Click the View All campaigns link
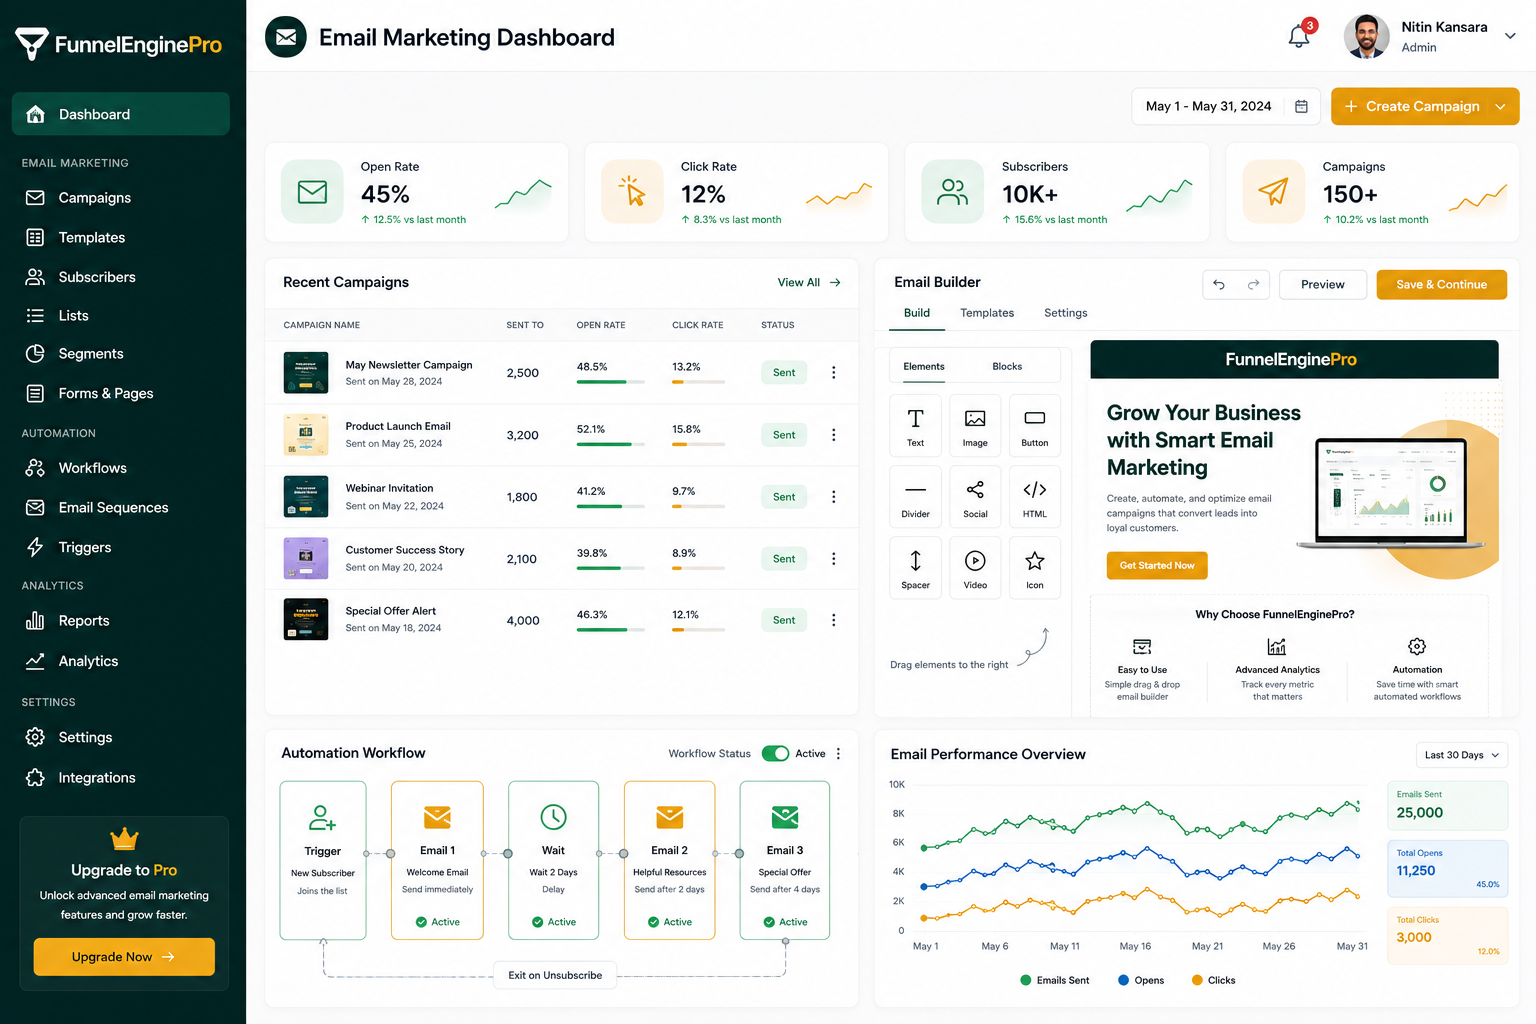The width and height of the screenshot is (1536, 1024). [x=809, y=283]
